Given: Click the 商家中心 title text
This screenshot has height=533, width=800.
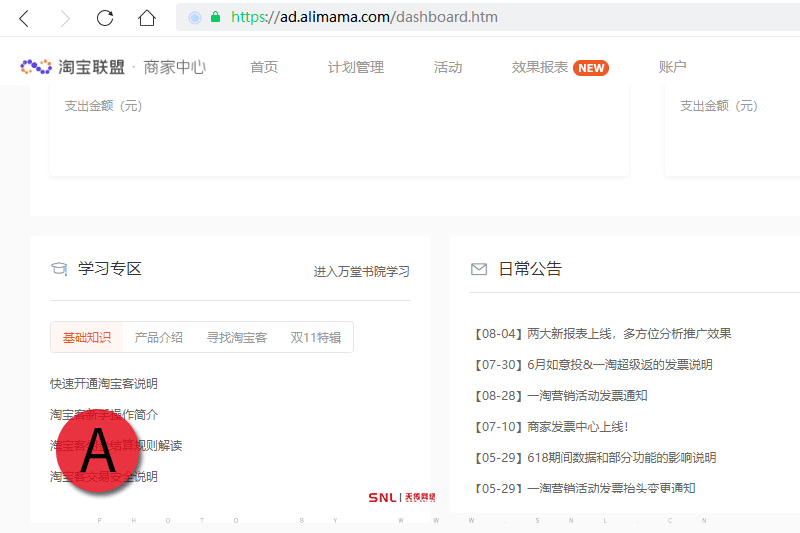Looking at the screenshot, I should click(174, 67).
